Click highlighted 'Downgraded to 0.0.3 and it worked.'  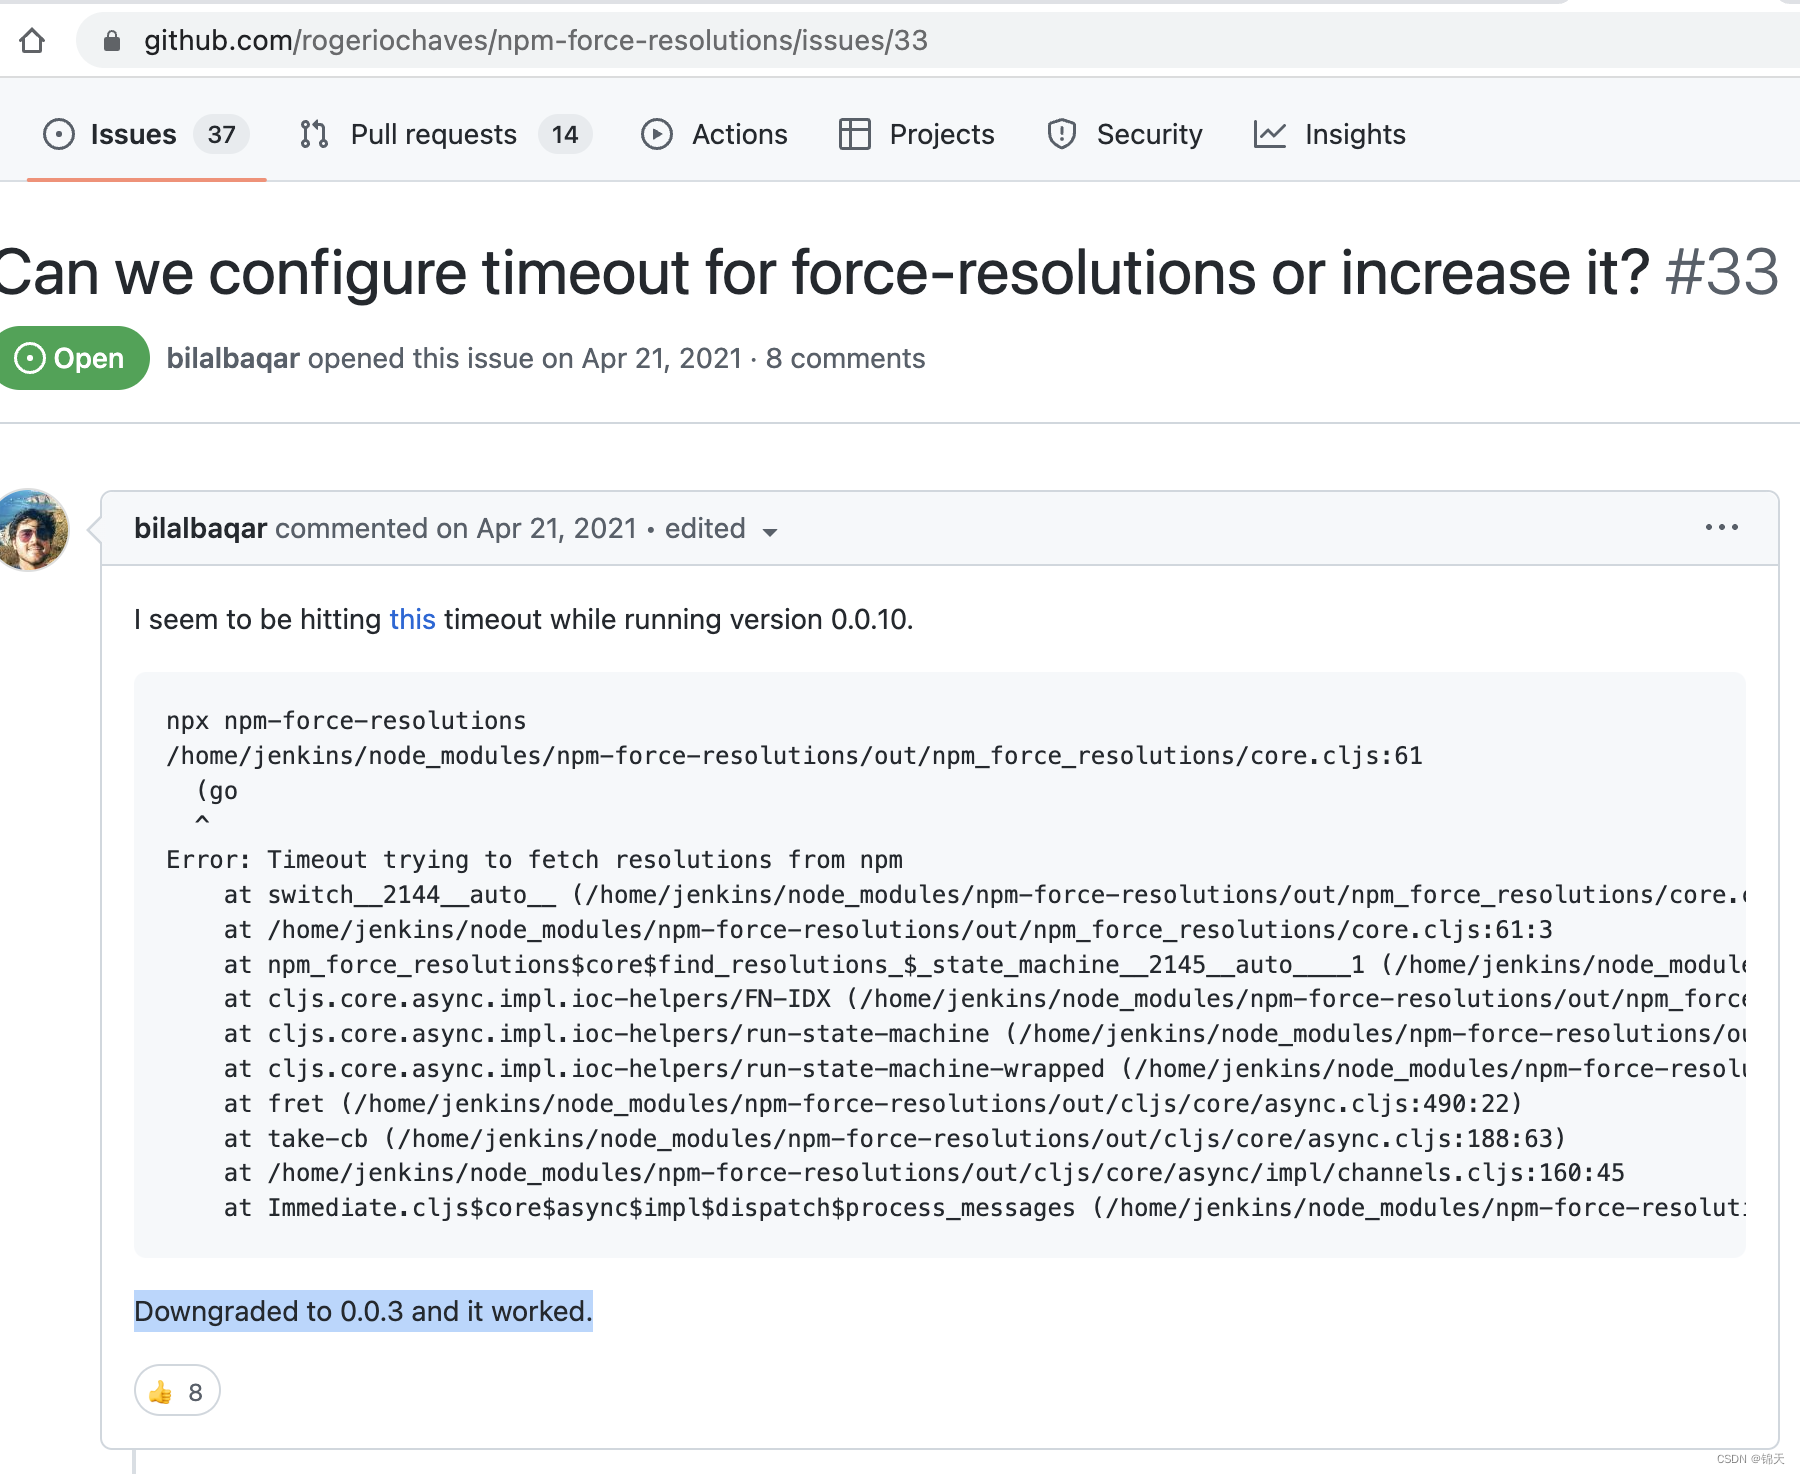(363, 1311)
